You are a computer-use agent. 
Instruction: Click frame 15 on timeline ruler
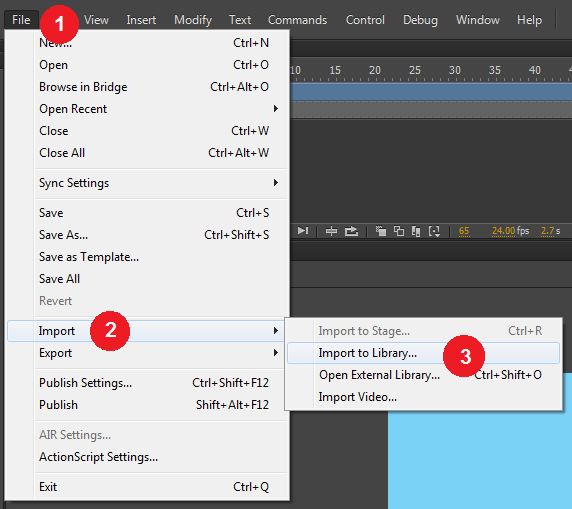pyautogui.click(x=335, y=70)
